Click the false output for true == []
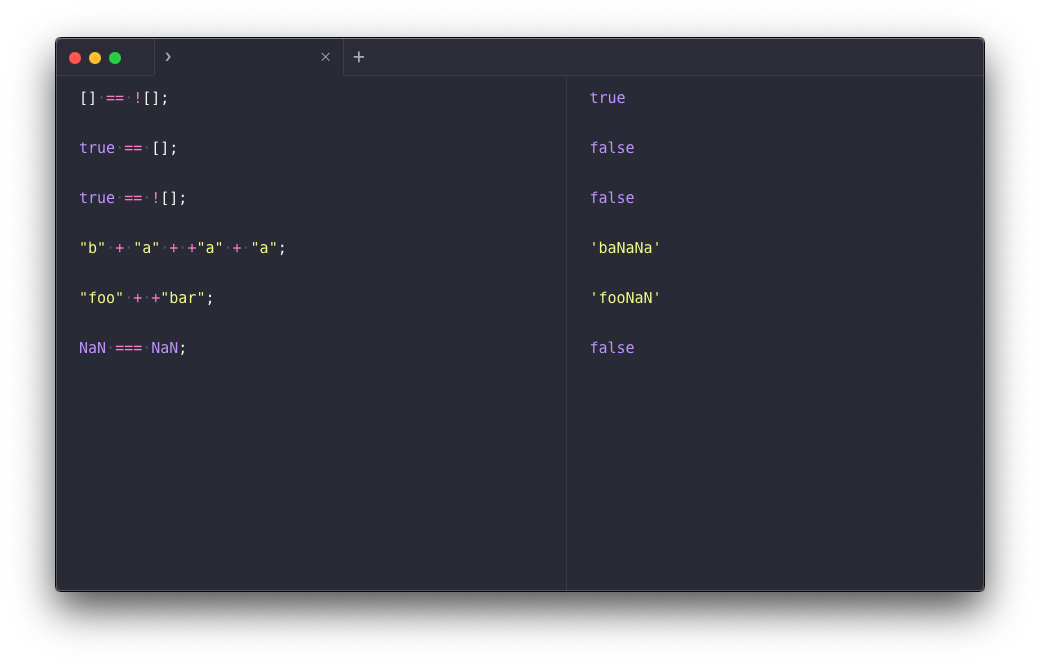Viewport: 1040px width, 665px height. point(612,148)
